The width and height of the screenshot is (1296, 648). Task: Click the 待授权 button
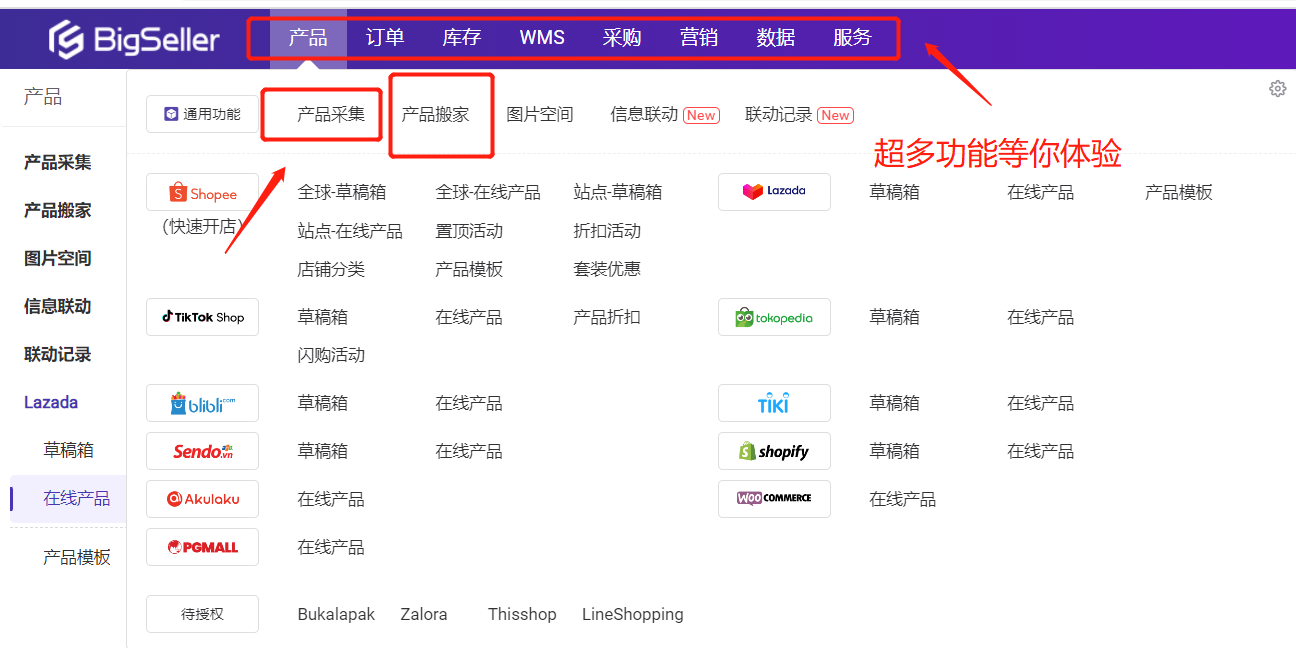202,614
